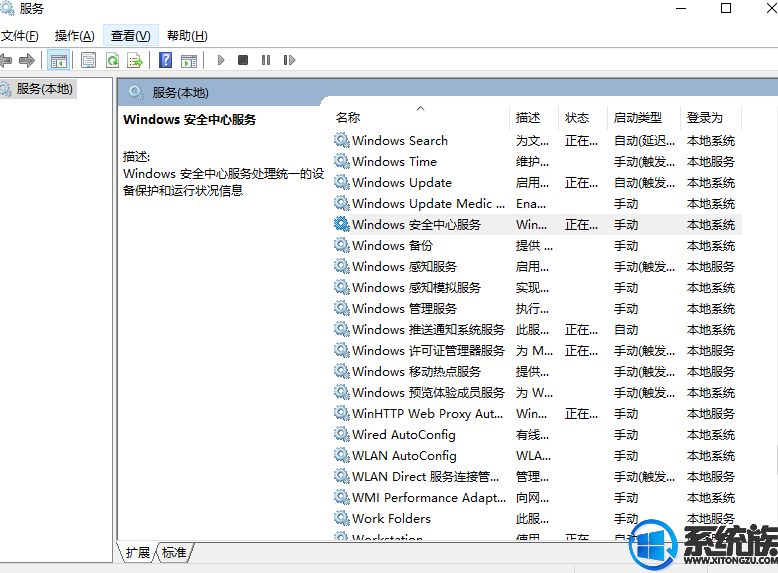Select Windows Update Medic service name
The width and height of the screenshot is (778, 573).
(428, 203)
